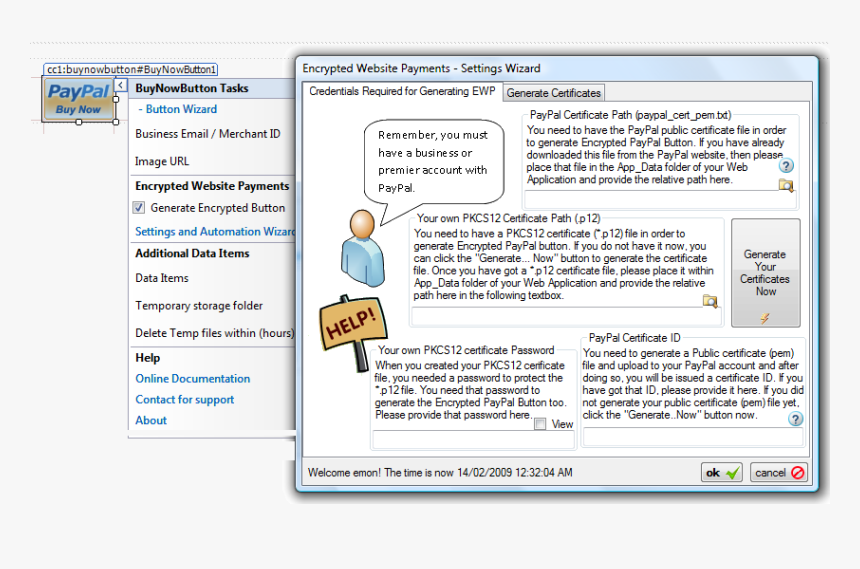Toggle the Generate Encrypted Button checkbox
The height and width of the screenshot is (569, 860).
[139, 208]
